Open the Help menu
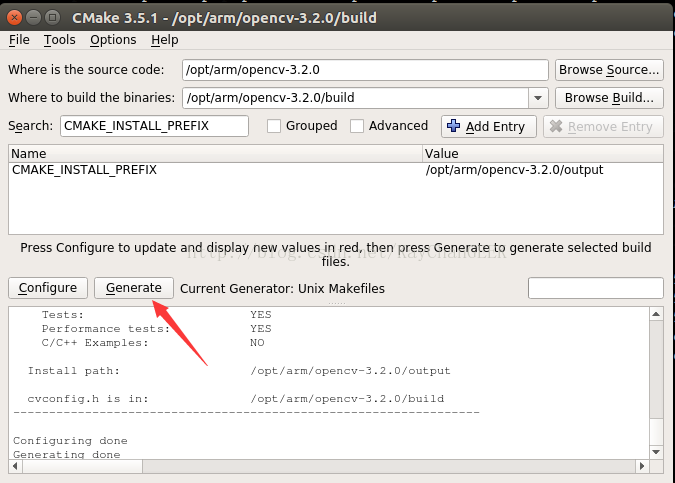Screen dimensions: 675x483 pos(164,40)
